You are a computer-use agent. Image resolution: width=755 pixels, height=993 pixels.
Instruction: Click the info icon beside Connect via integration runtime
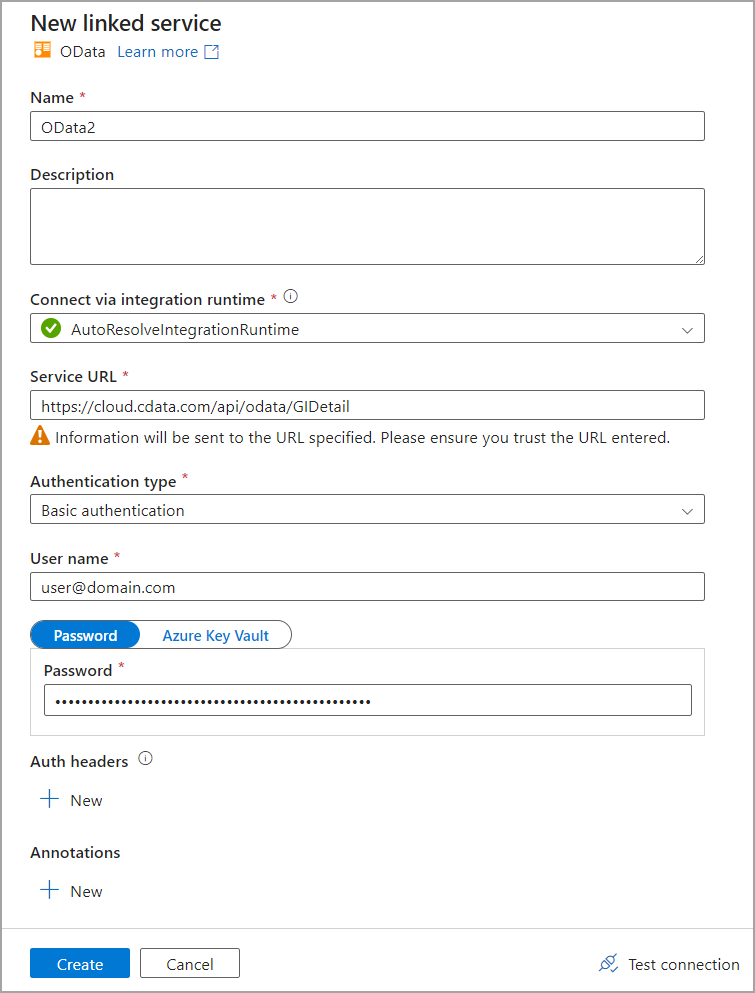pyautogui.click(x=290, y=297)
